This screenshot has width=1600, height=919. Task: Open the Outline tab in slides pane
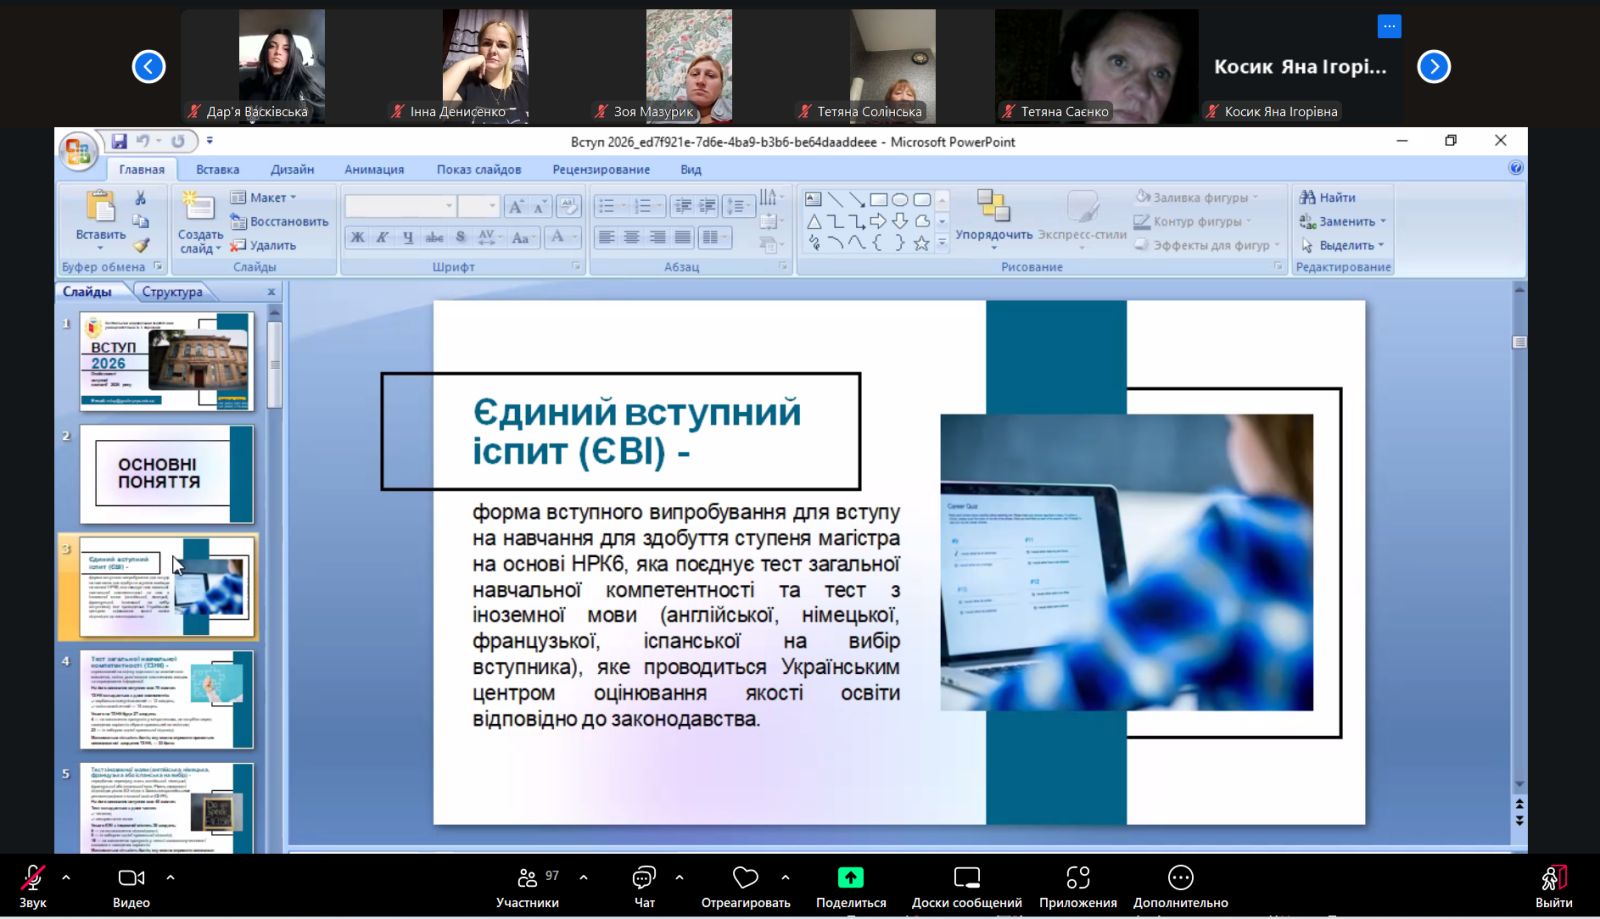(x=172, y=292)
